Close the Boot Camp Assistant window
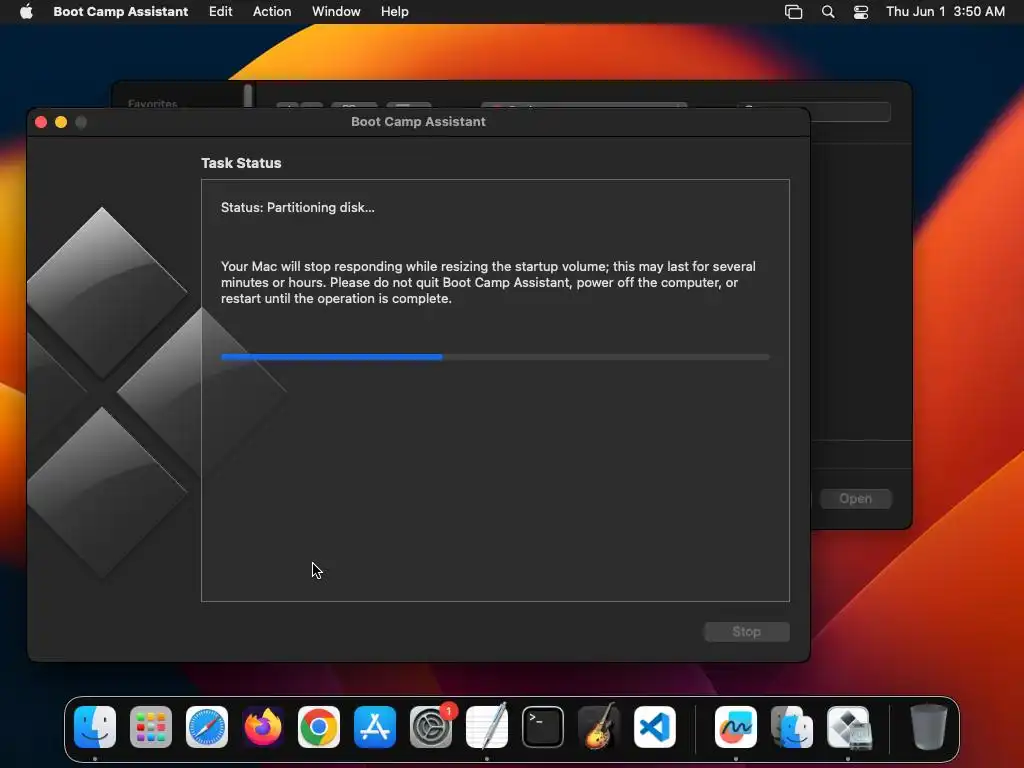 pyautogui.click(x=41, y=122)
